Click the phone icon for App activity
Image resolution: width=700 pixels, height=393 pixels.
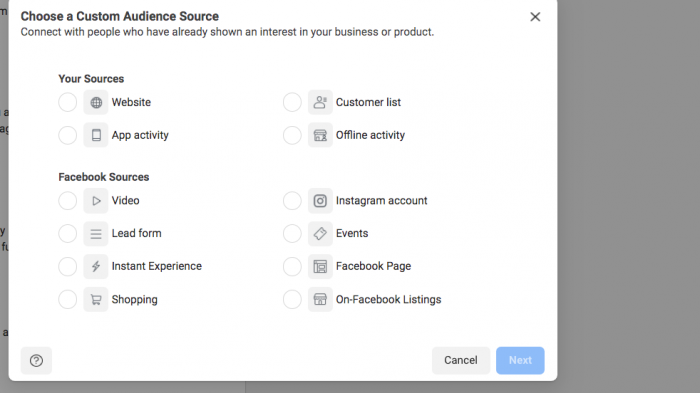[96, 135]
